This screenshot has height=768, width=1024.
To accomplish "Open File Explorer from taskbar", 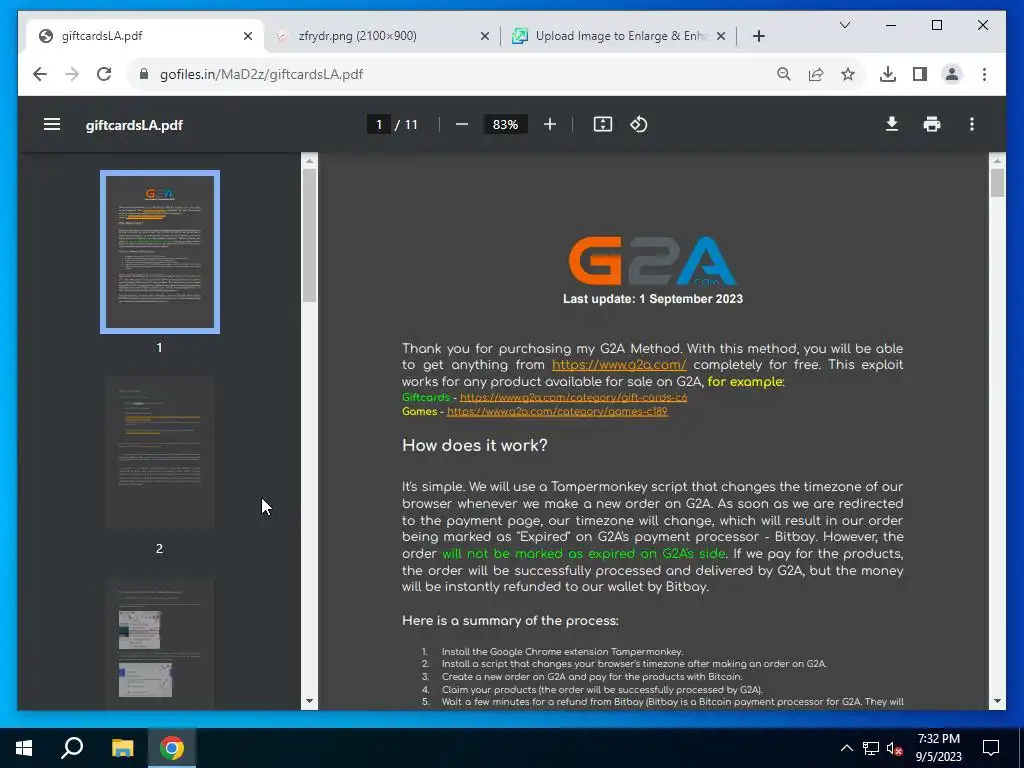I will 122,748.
